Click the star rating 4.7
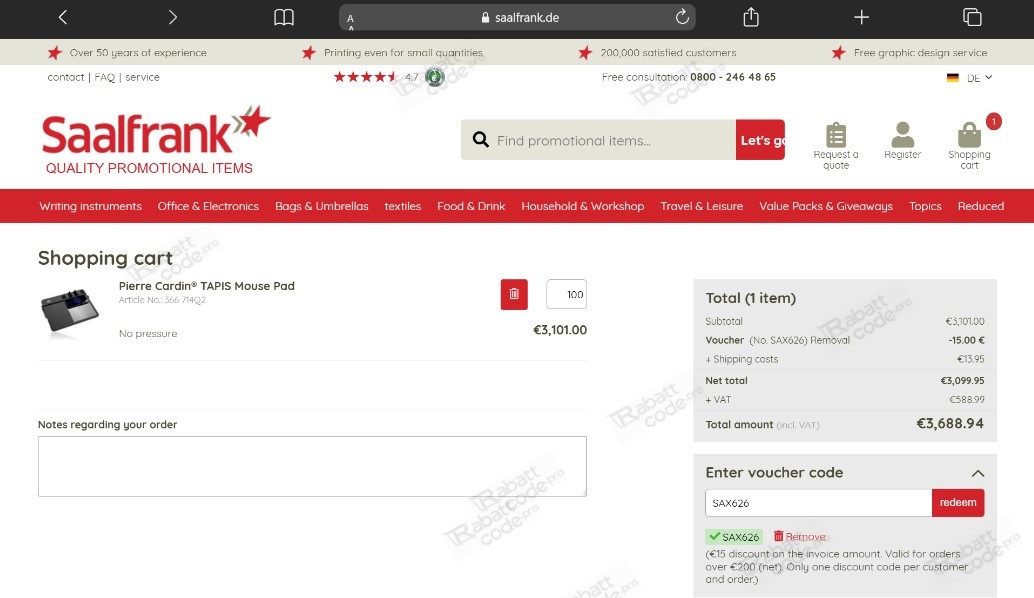 pyautogui.click(x=375, y=77)
